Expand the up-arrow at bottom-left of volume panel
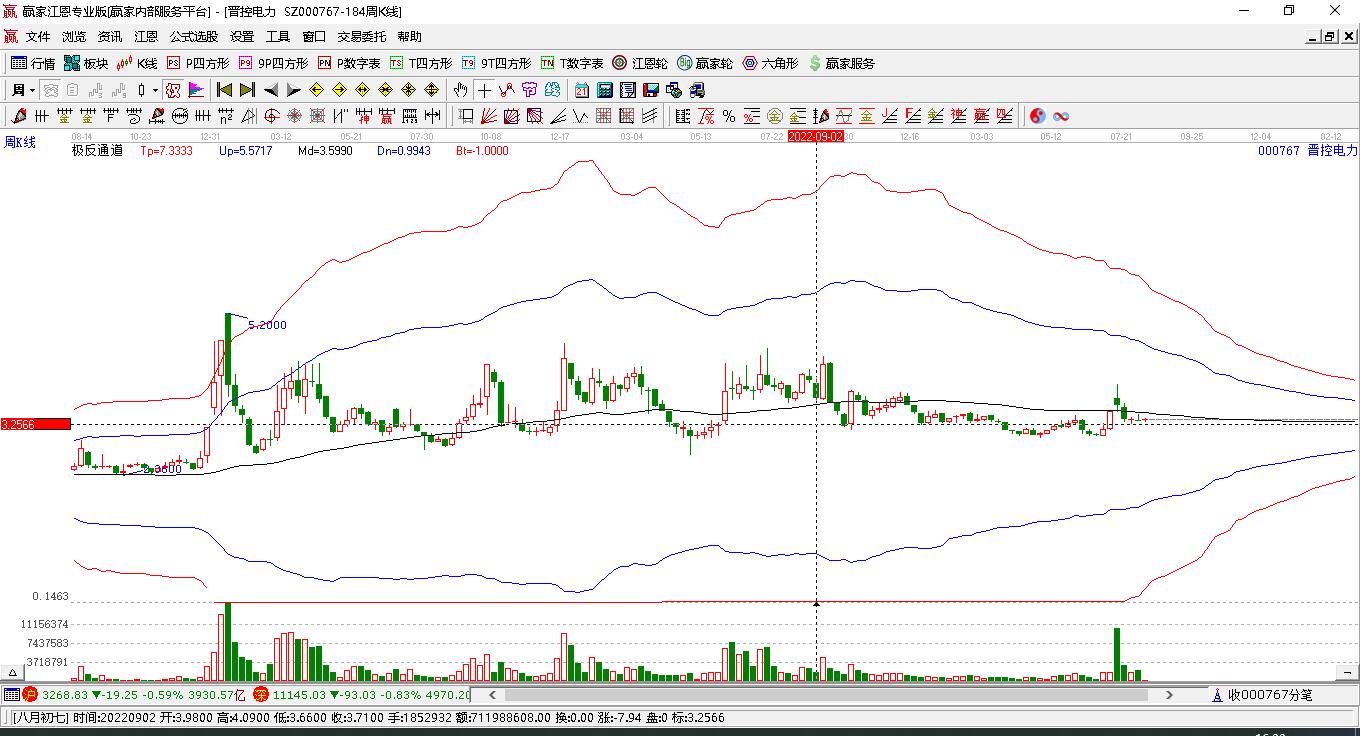1360x736 pixels. point(14,673)
